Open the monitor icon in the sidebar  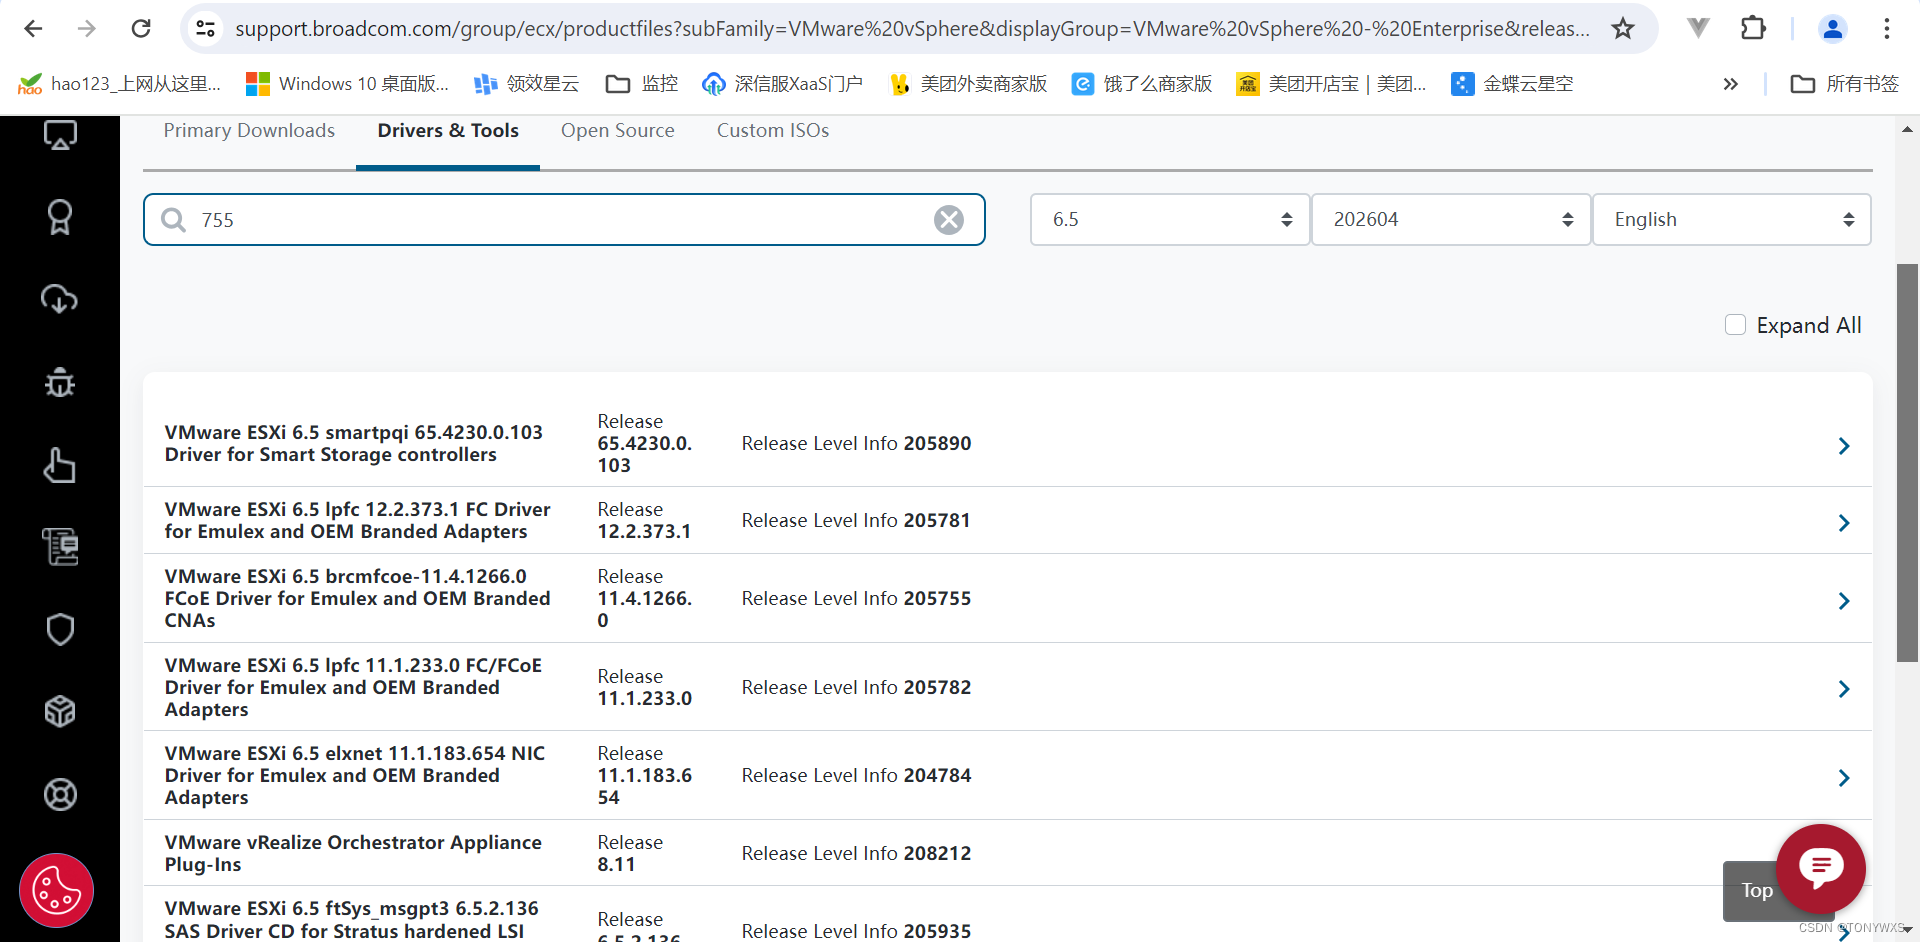[x=60, y=134]
